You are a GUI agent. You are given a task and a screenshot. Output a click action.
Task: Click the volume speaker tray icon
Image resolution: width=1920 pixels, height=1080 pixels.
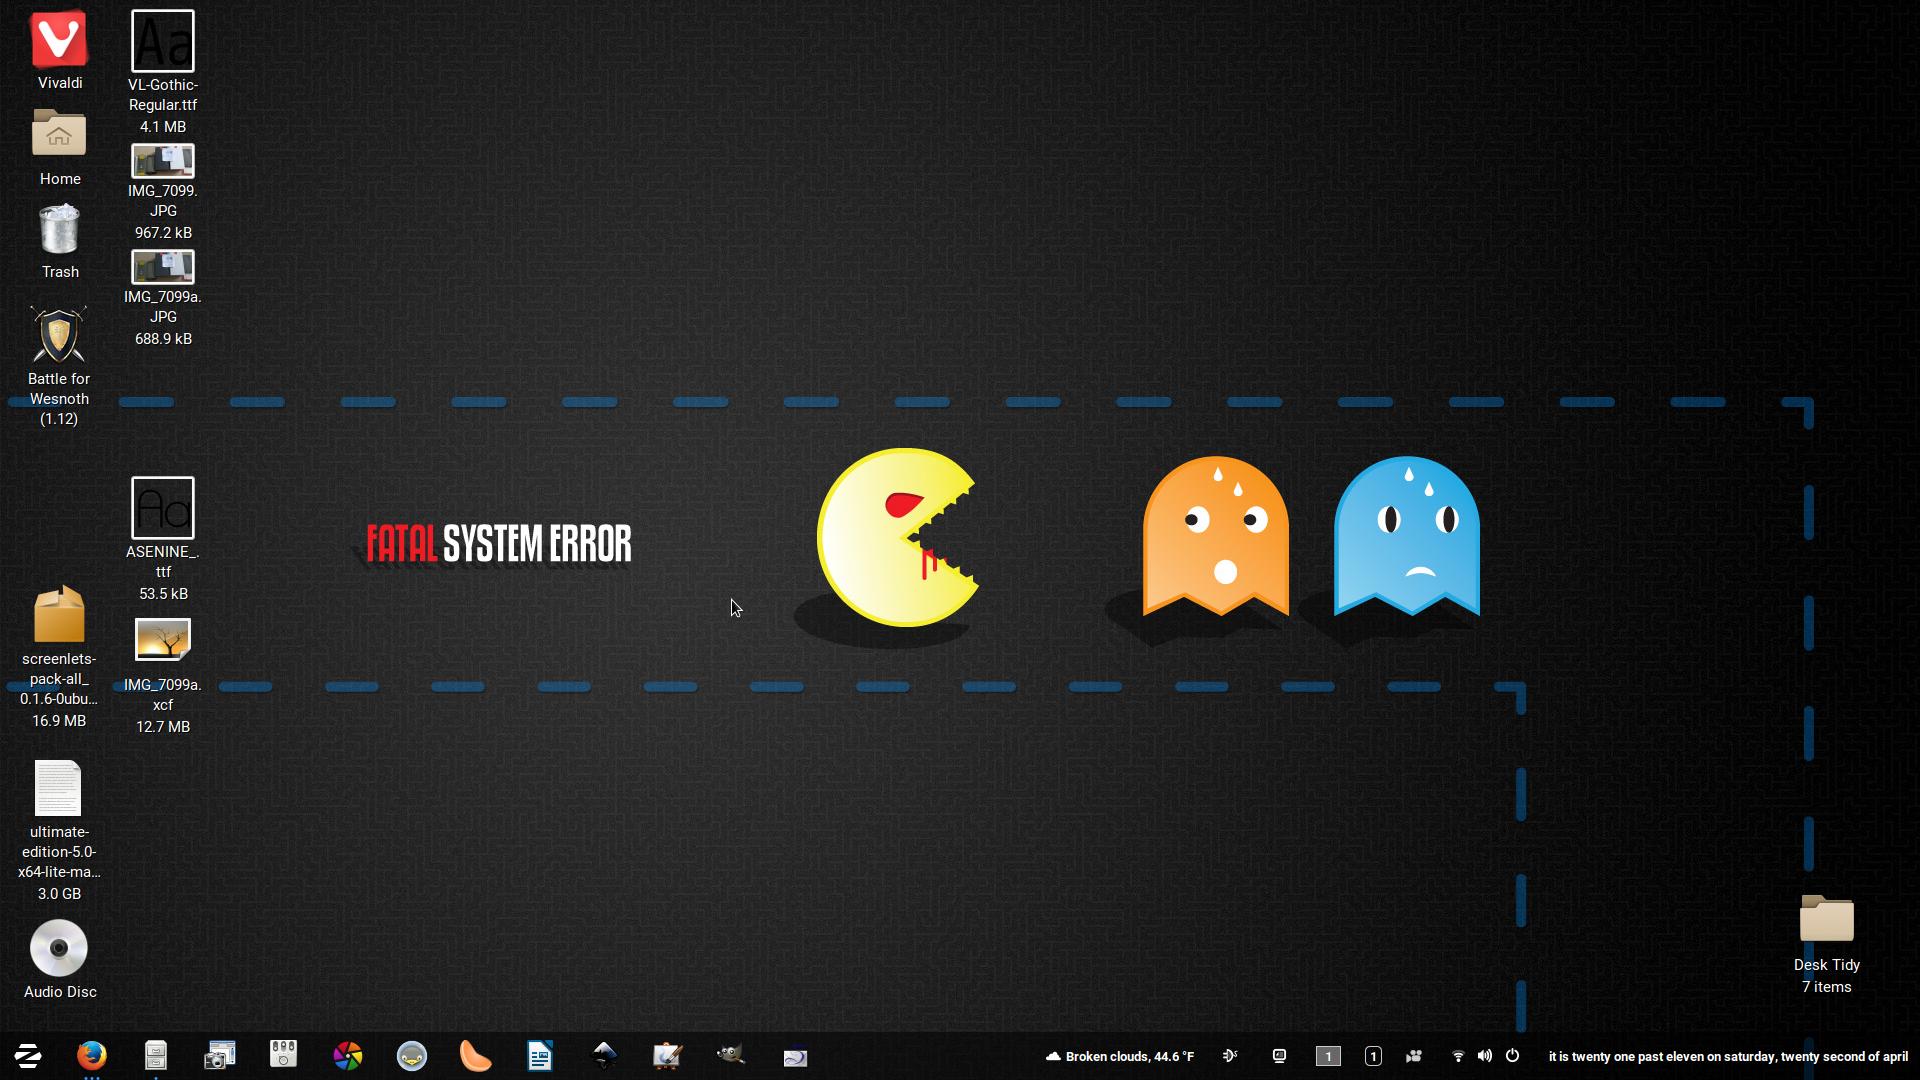[x=1485, y=1056]
